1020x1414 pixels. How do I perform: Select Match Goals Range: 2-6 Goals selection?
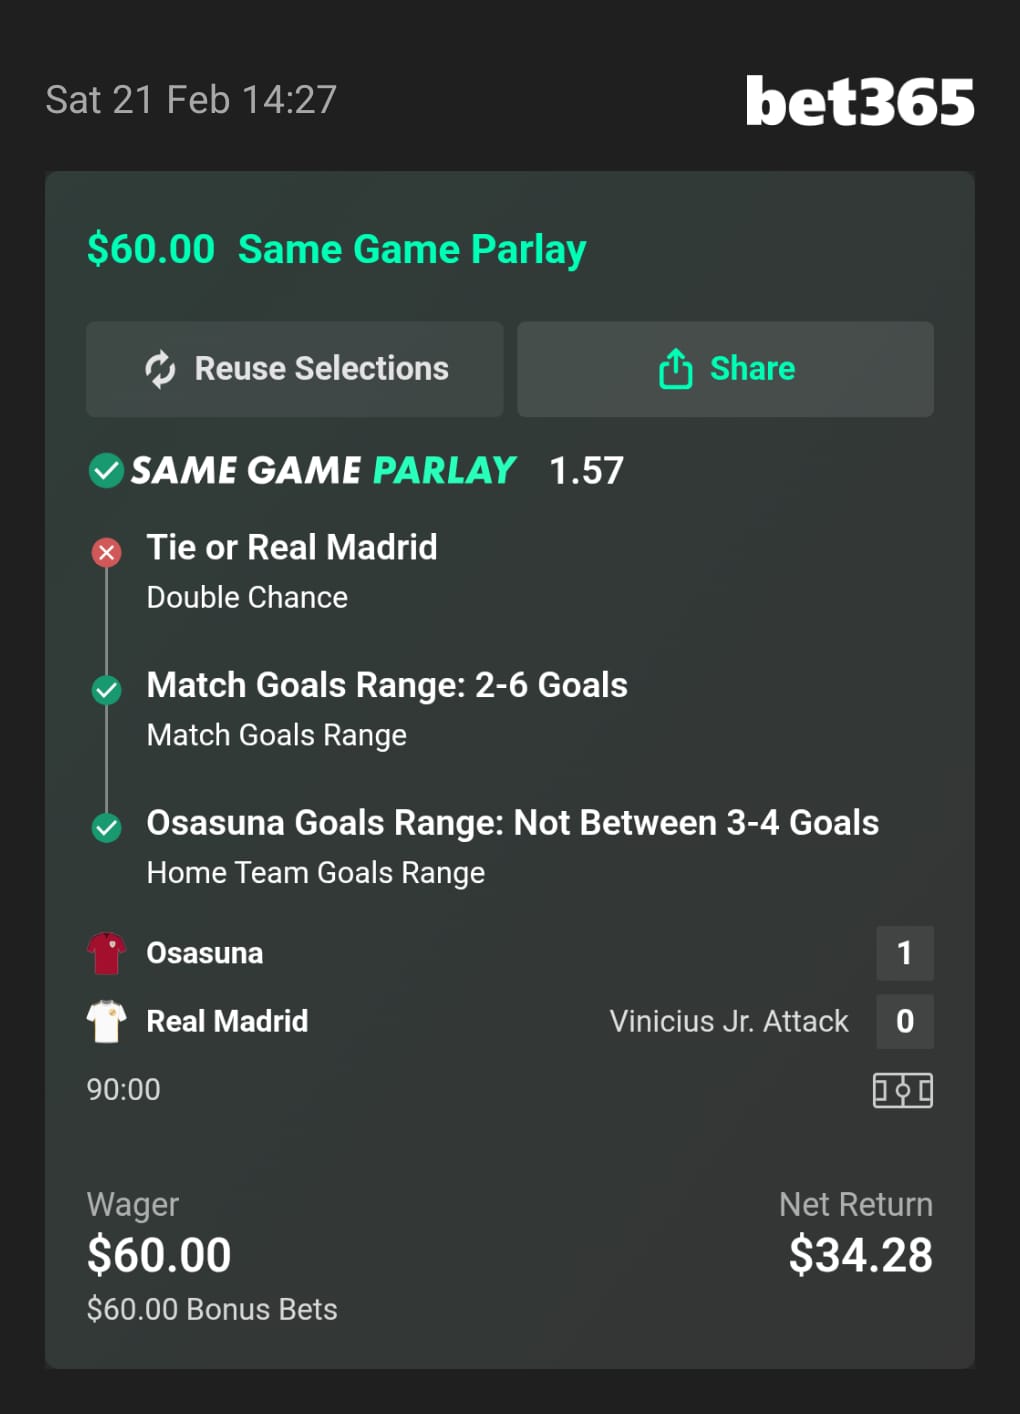pyautogui.click(x=387, y=686)
